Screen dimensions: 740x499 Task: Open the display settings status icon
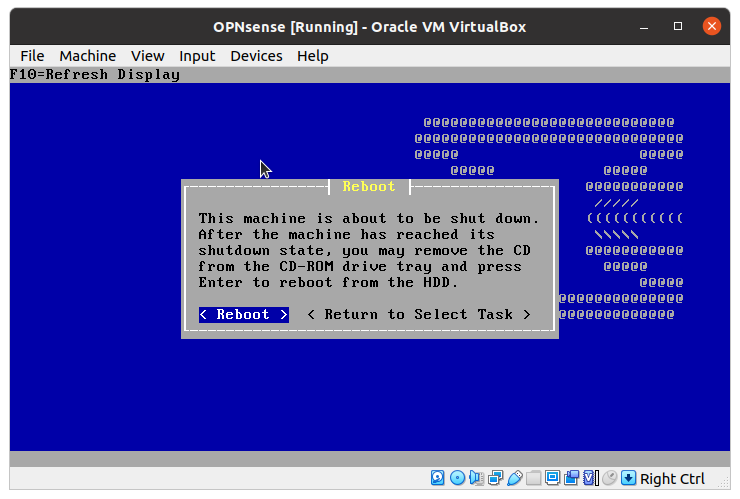click(x=552, y=478)
